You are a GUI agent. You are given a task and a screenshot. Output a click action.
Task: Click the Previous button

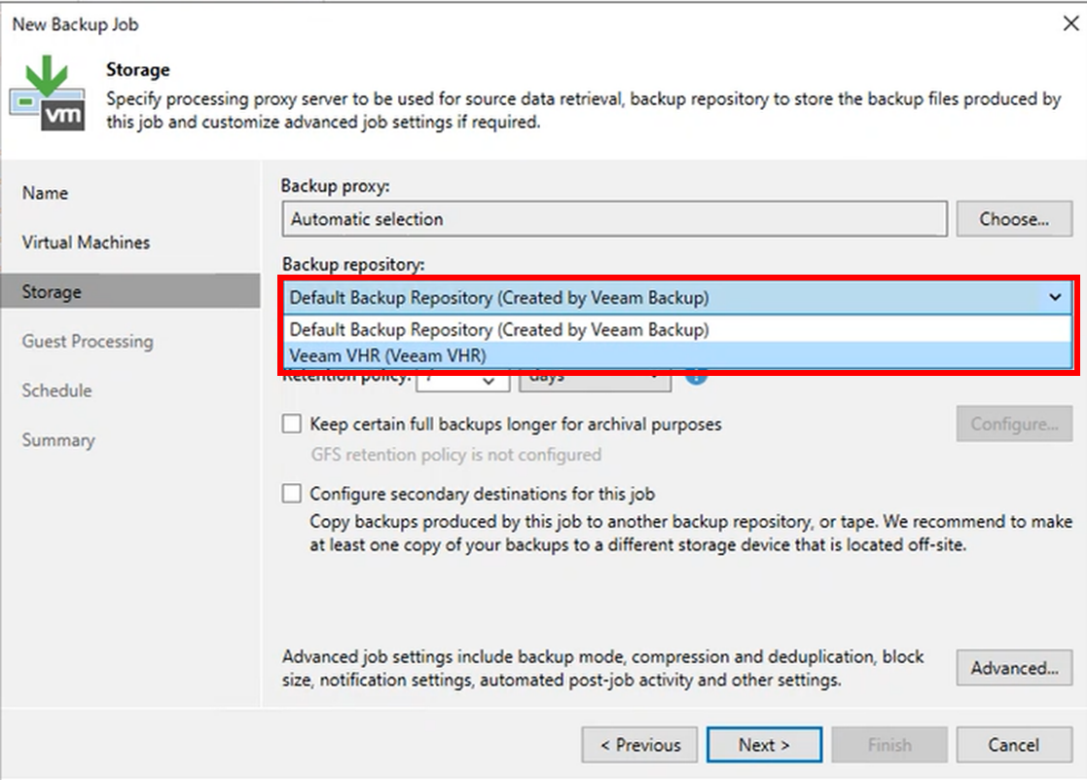tap(640, 745)
